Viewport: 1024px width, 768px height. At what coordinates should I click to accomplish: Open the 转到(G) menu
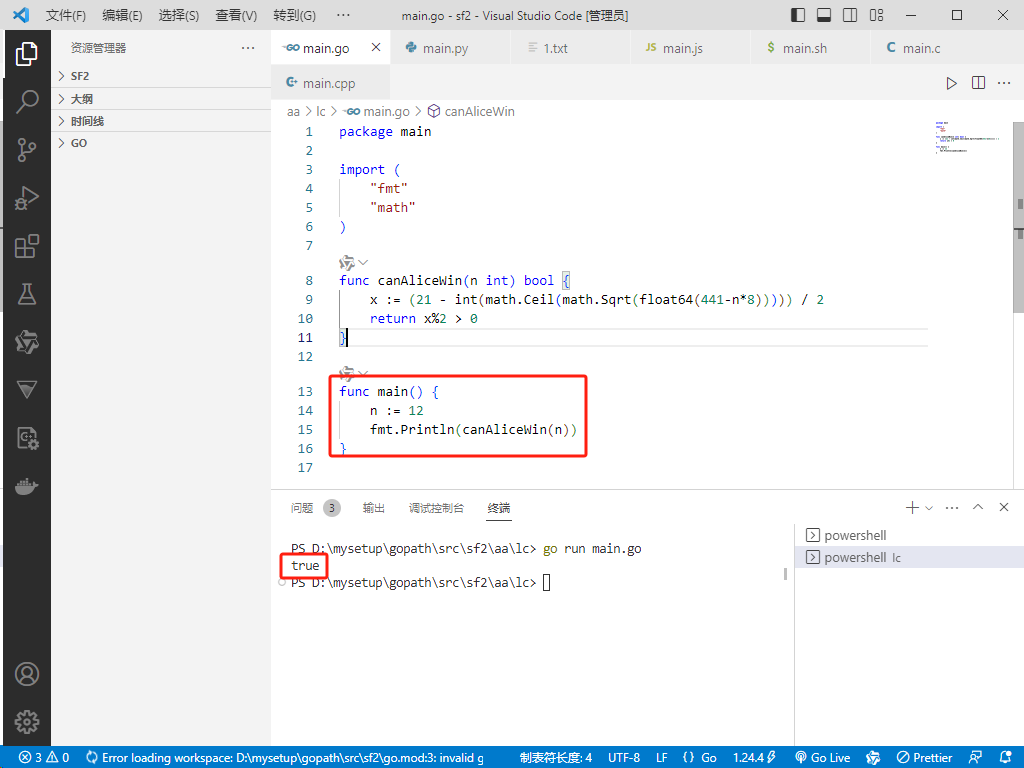click(295, 15)
